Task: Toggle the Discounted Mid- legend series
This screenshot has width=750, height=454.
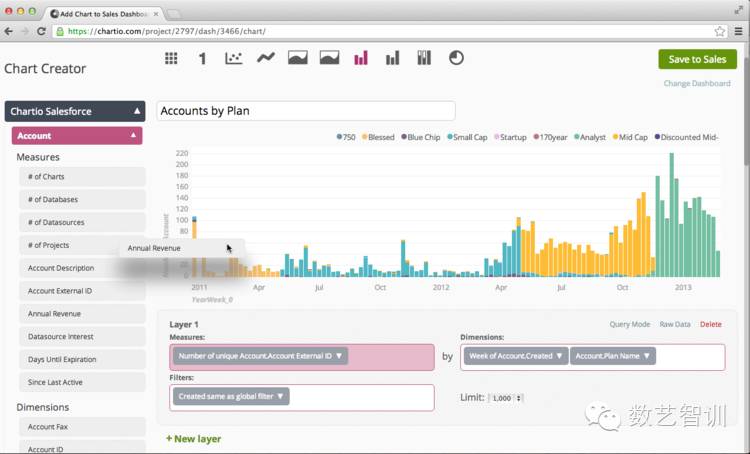Action: (686, 137)
